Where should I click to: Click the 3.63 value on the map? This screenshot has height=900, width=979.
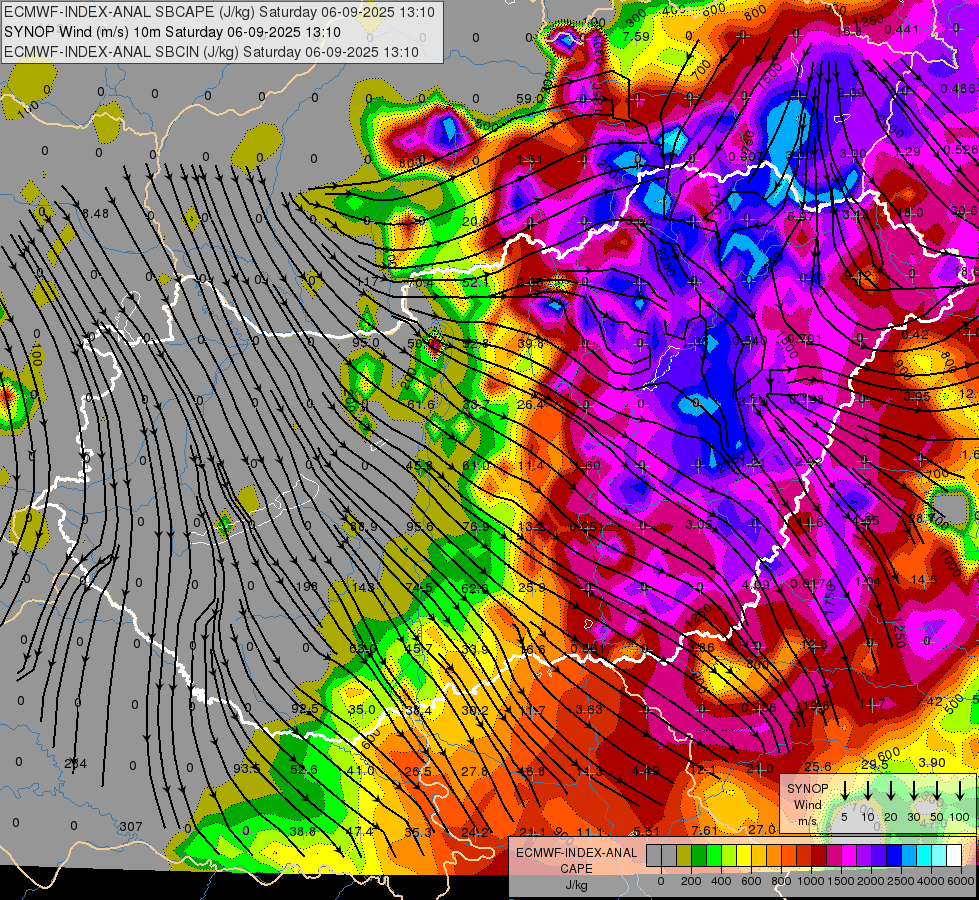tap(589, 709)
